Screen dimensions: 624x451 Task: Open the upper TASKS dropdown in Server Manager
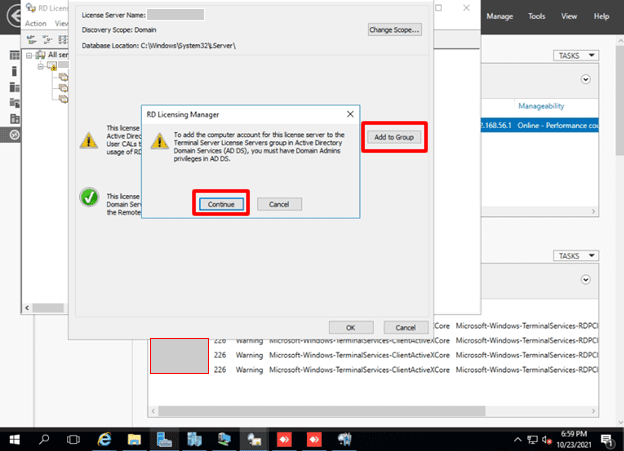pos(576,55)
